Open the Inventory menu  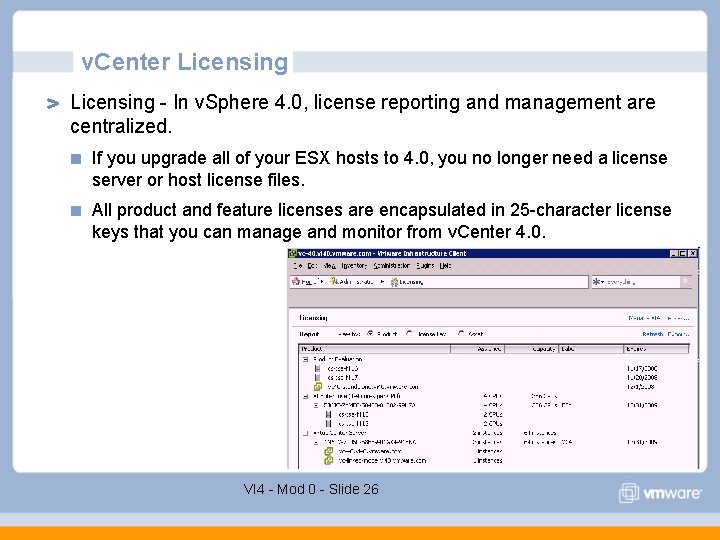pyautogui.click(x=354, y=266)
